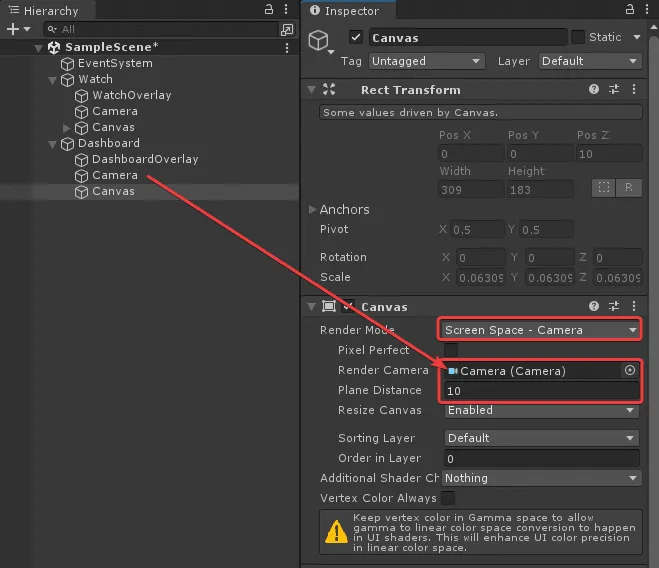Open the Static flags dropdown arrow
The height and width of the screenshot is (568, 659).
click(637, 37)
